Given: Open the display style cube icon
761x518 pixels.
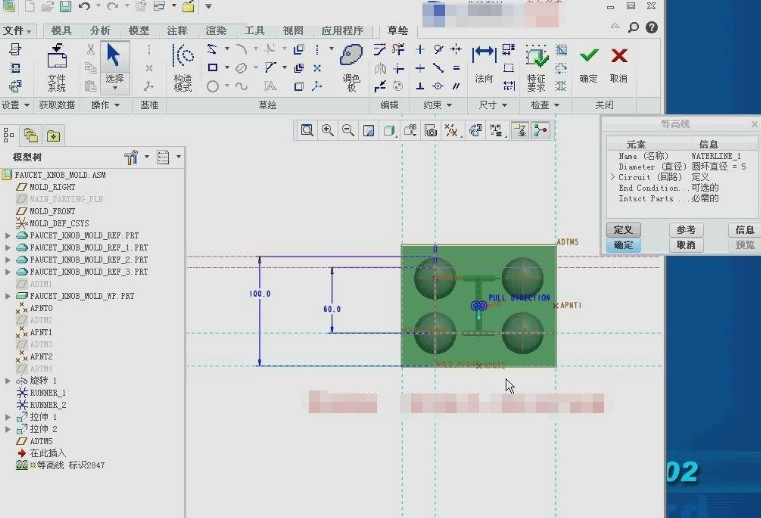Looking at the screenshot, I should (389, 130).
